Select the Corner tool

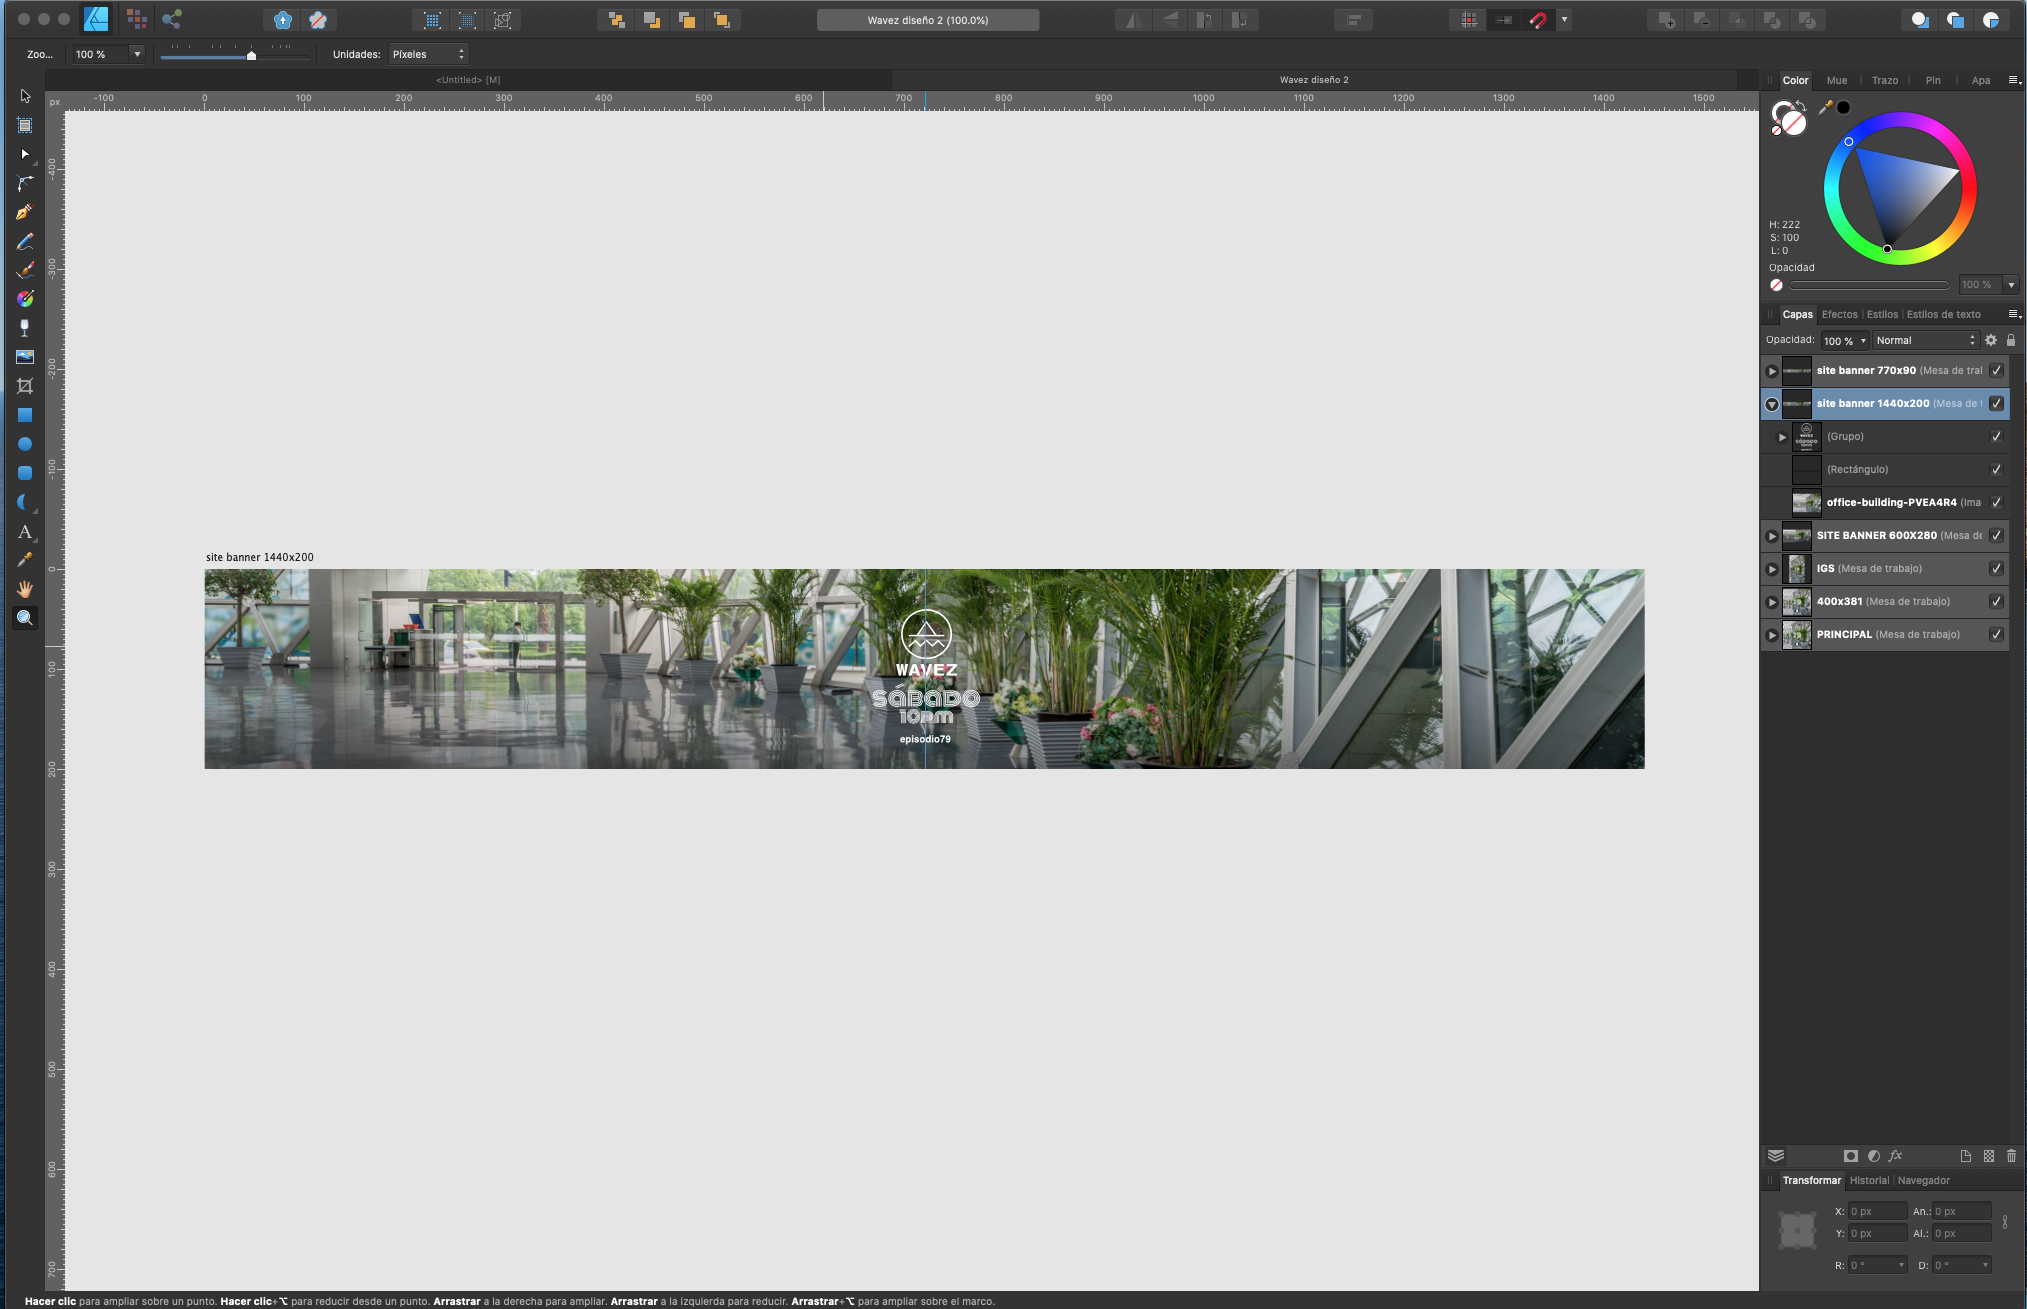25,183
